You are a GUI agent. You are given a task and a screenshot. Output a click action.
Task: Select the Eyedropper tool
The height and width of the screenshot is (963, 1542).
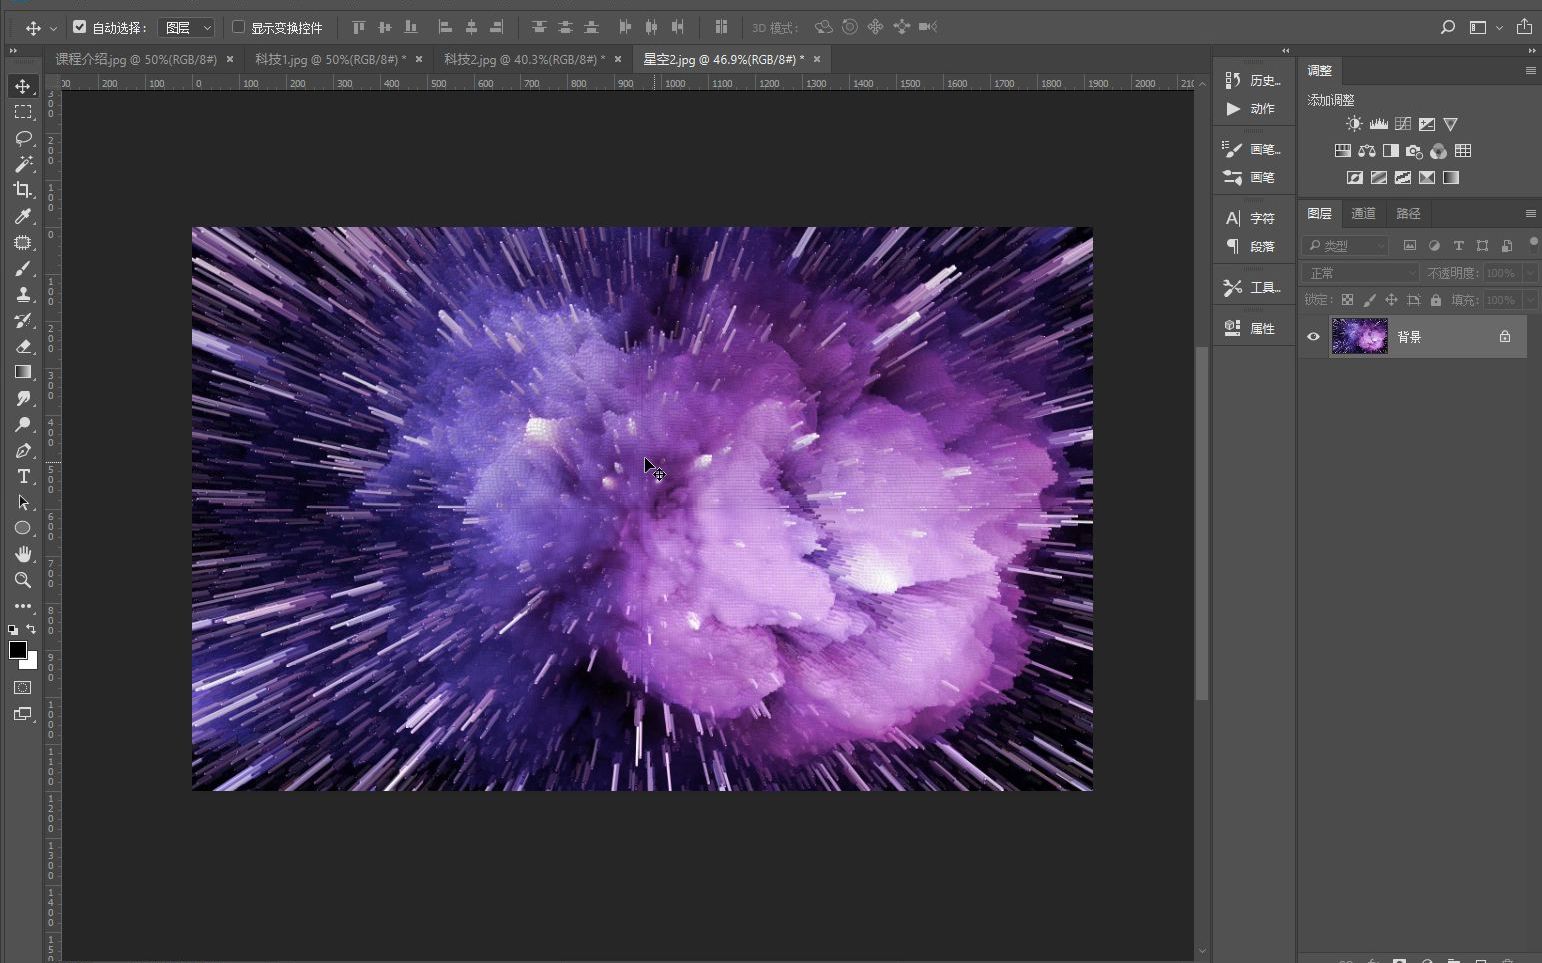tap(23, 216)
